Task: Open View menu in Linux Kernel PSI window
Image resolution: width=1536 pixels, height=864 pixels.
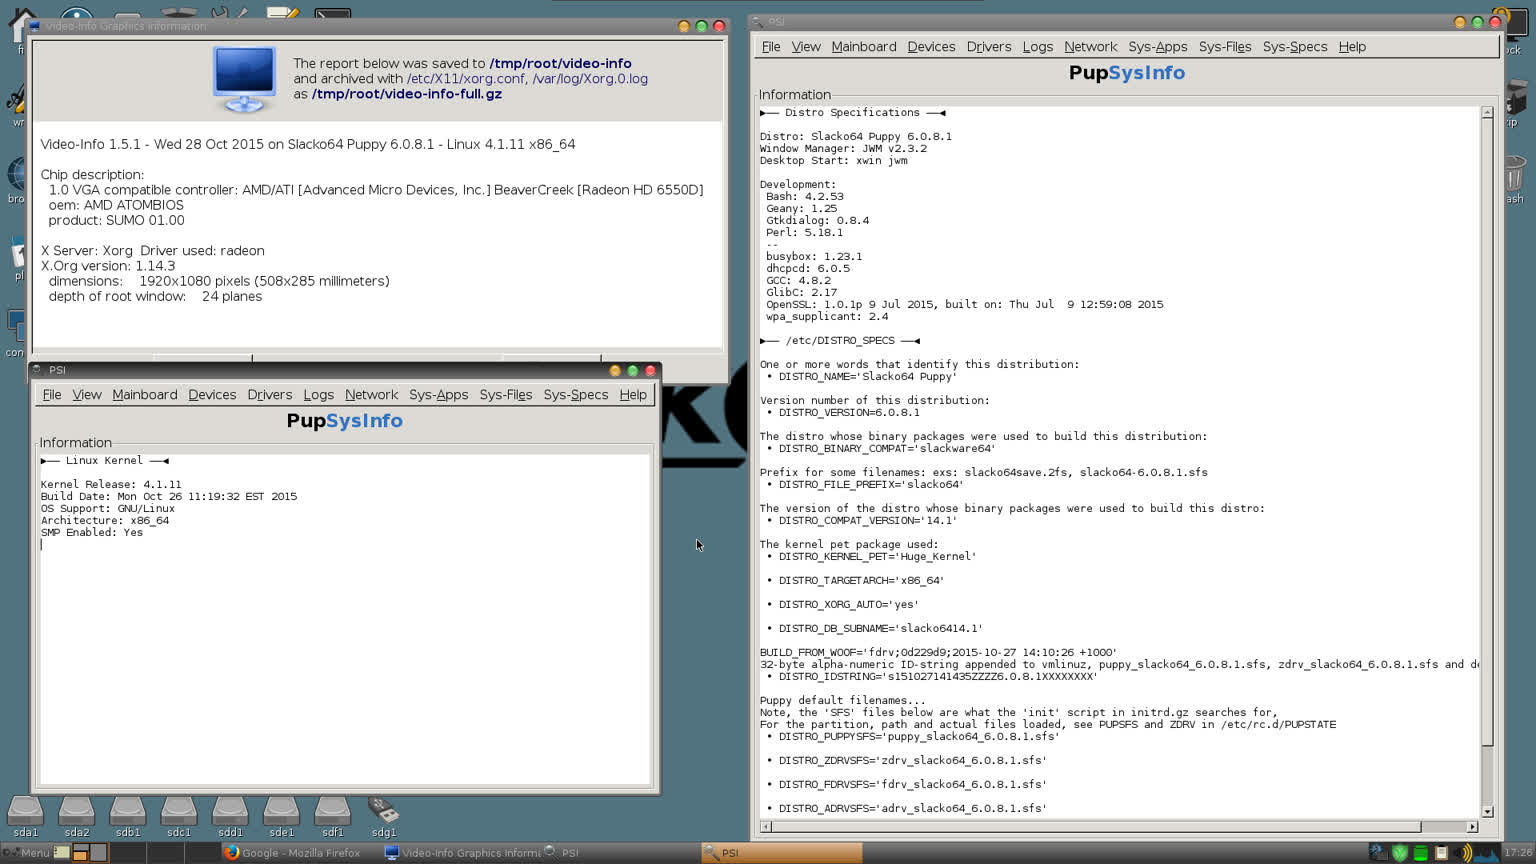Action: click(87, 395)
